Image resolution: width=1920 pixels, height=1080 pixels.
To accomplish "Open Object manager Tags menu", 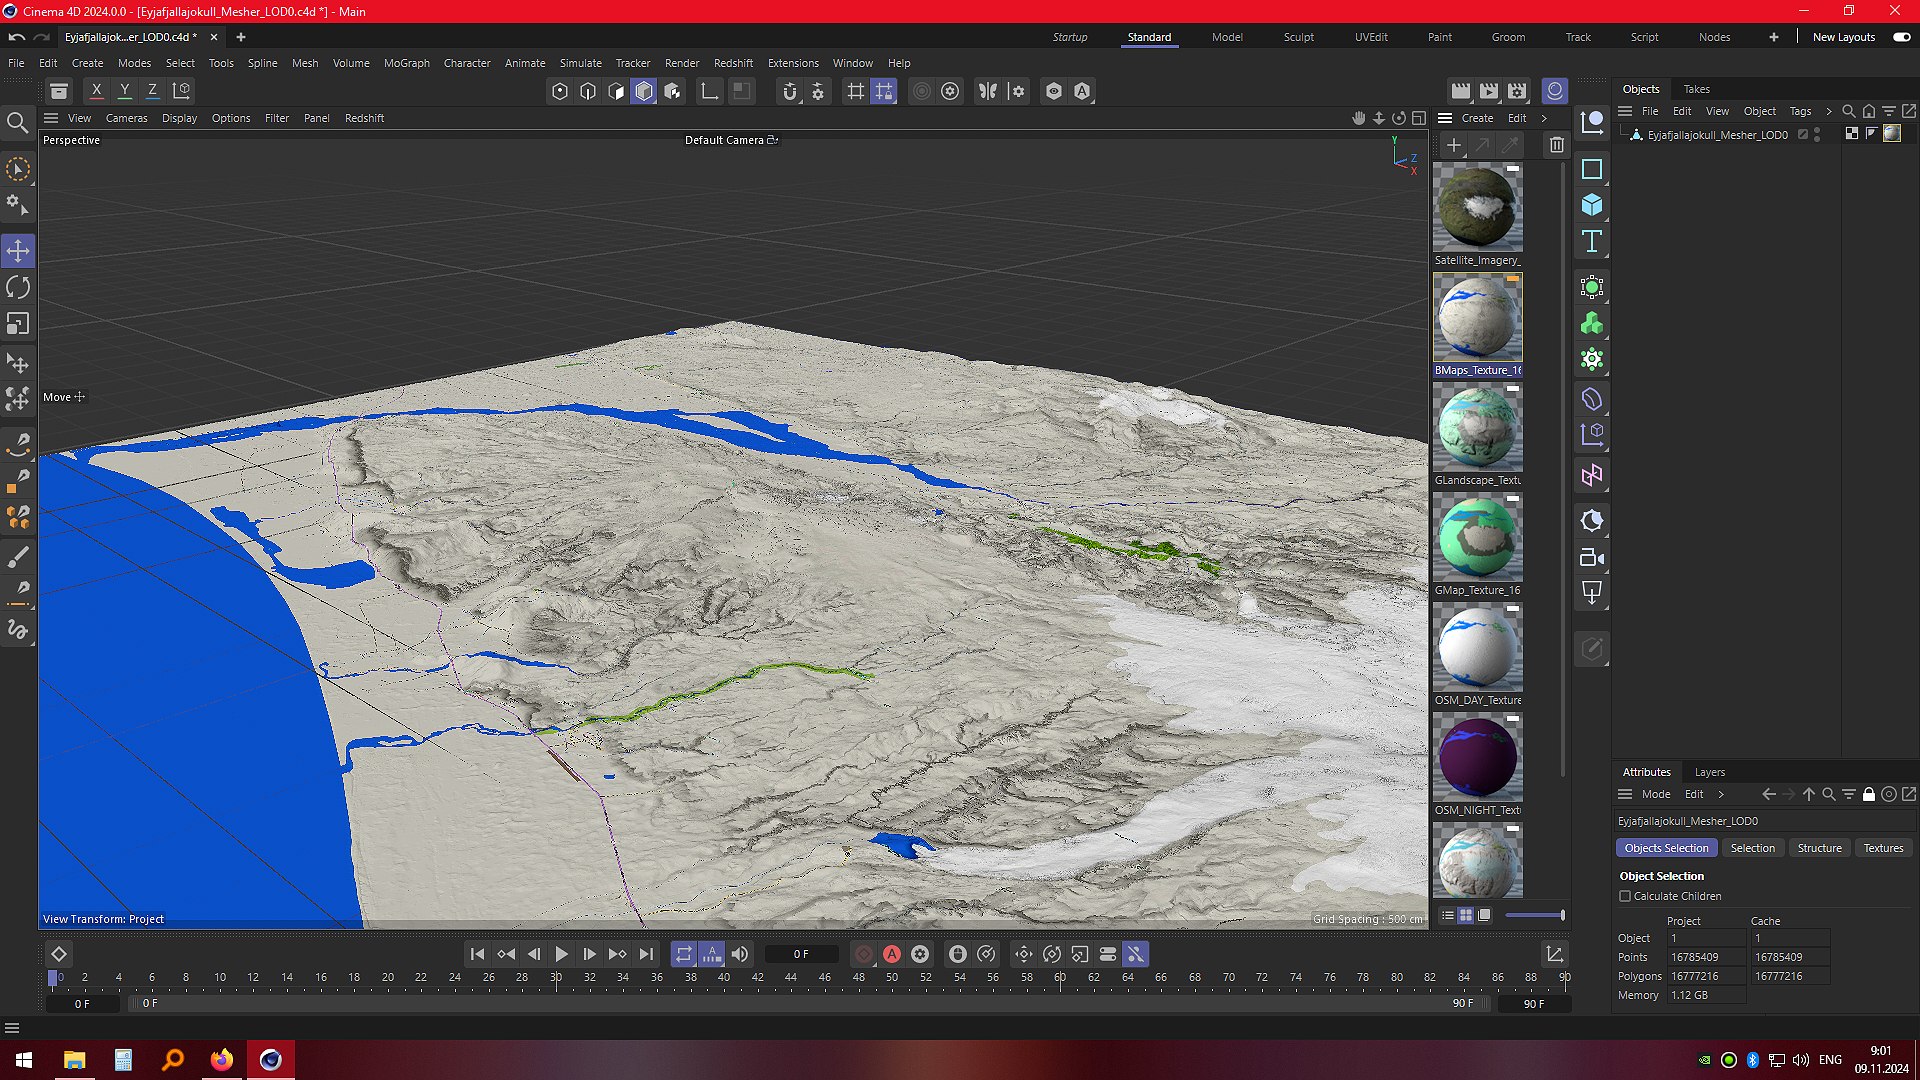I will click(x=1800, y=111).
